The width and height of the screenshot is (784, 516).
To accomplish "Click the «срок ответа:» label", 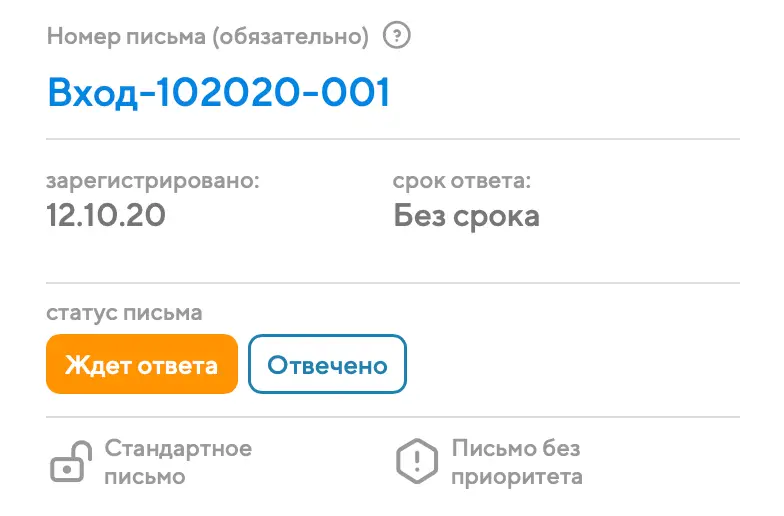I will click(x=461, y=182).
